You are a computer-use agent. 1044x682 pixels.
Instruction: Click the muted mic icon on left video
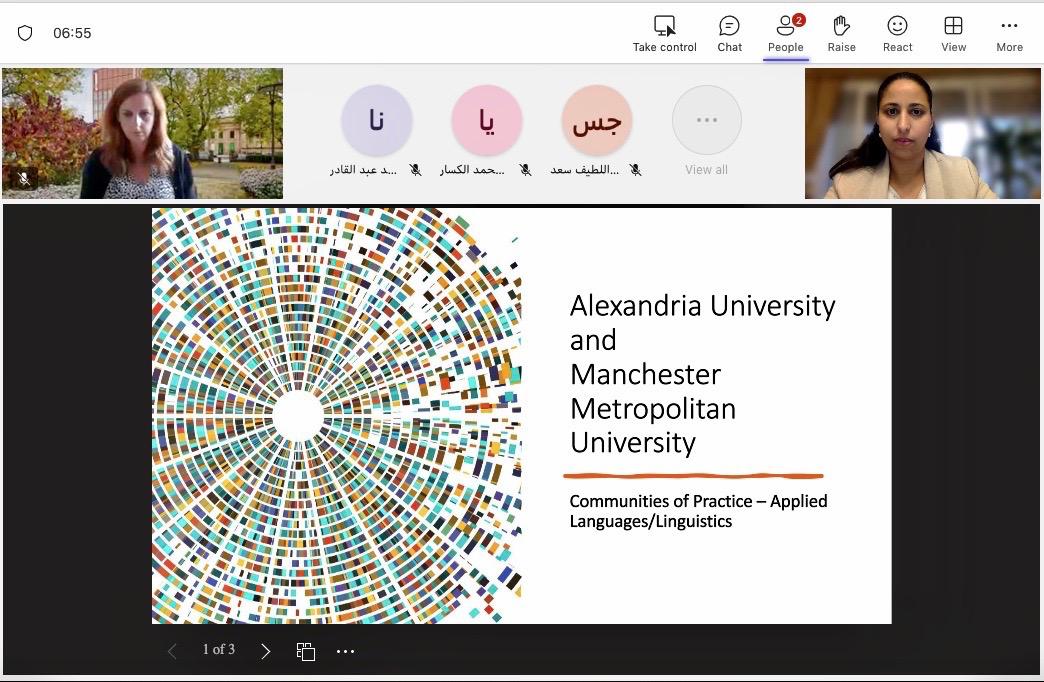click(24, 179)
